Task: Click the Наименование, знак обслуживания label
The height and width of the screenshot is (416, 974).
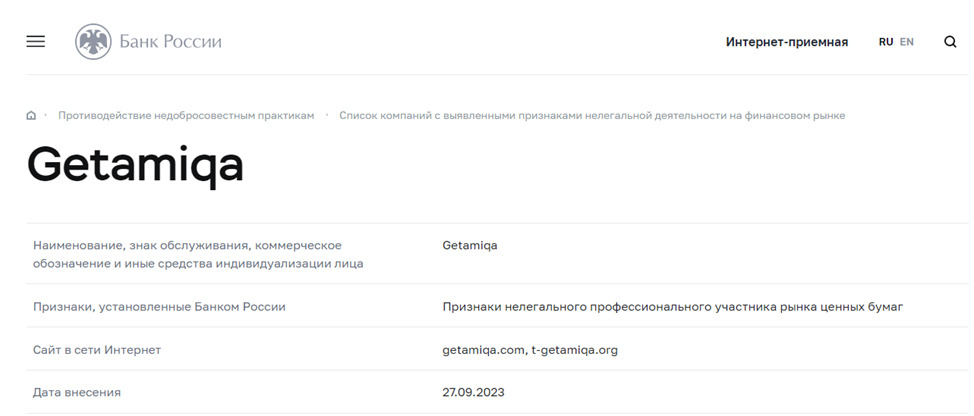Action: click(x=198, y=255)
